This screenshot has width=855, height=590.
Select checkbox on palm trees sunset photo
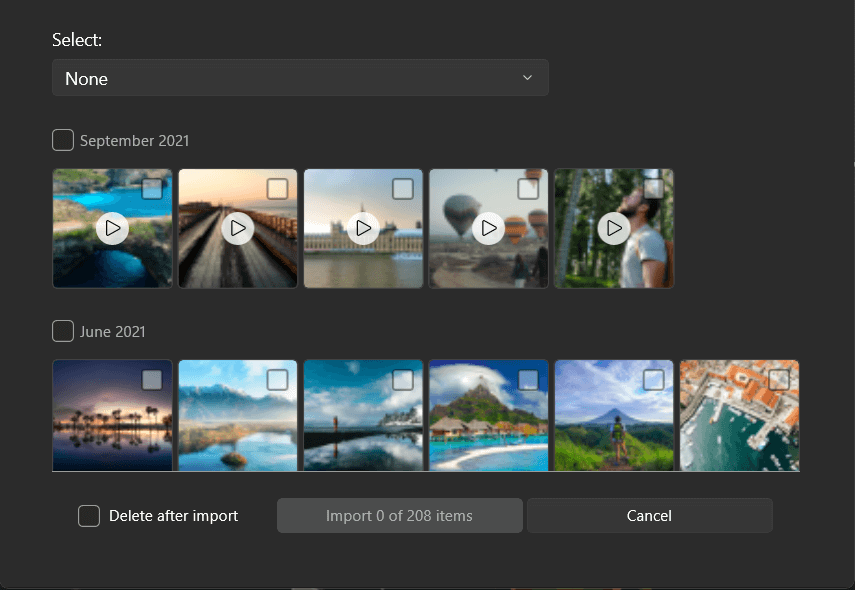(x=152, y=380)
